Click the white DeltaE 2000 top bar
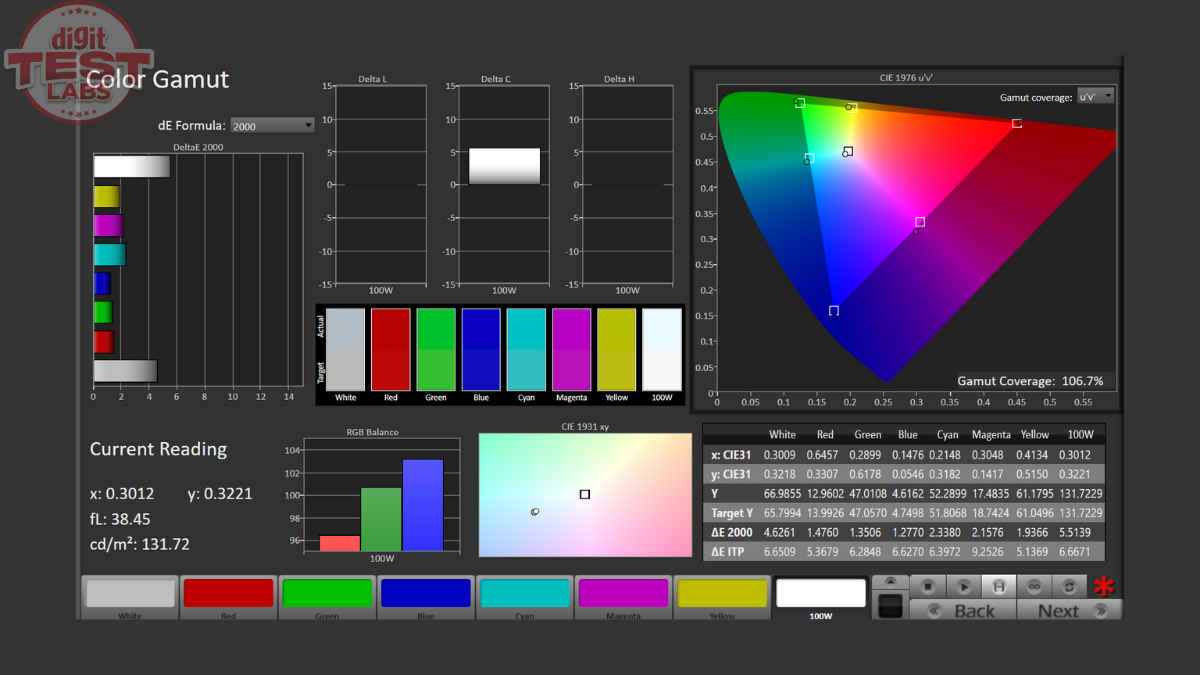Image resolution: width=1200 pixels, height=675 pixels. click(131, 166)
